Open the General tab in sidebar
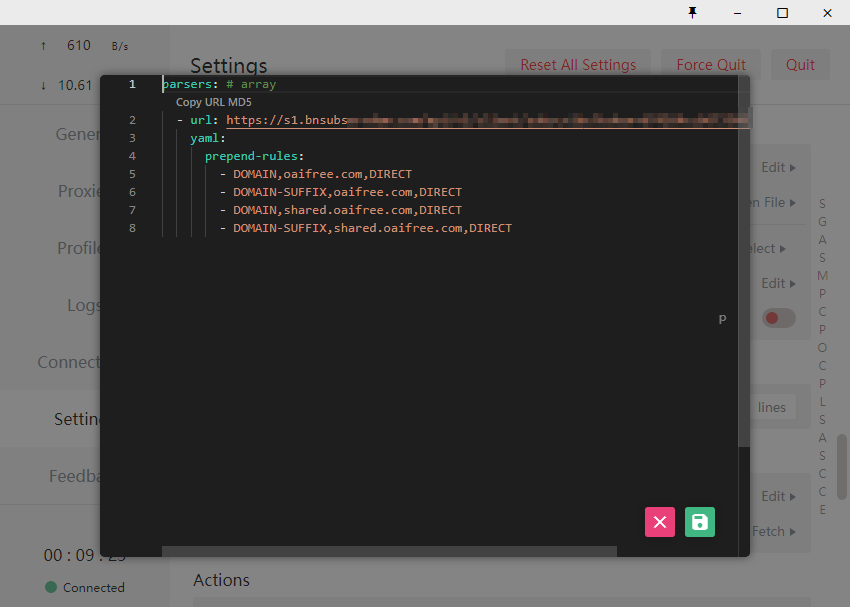This screenshot has width=850, height=607. click(78, 134)
